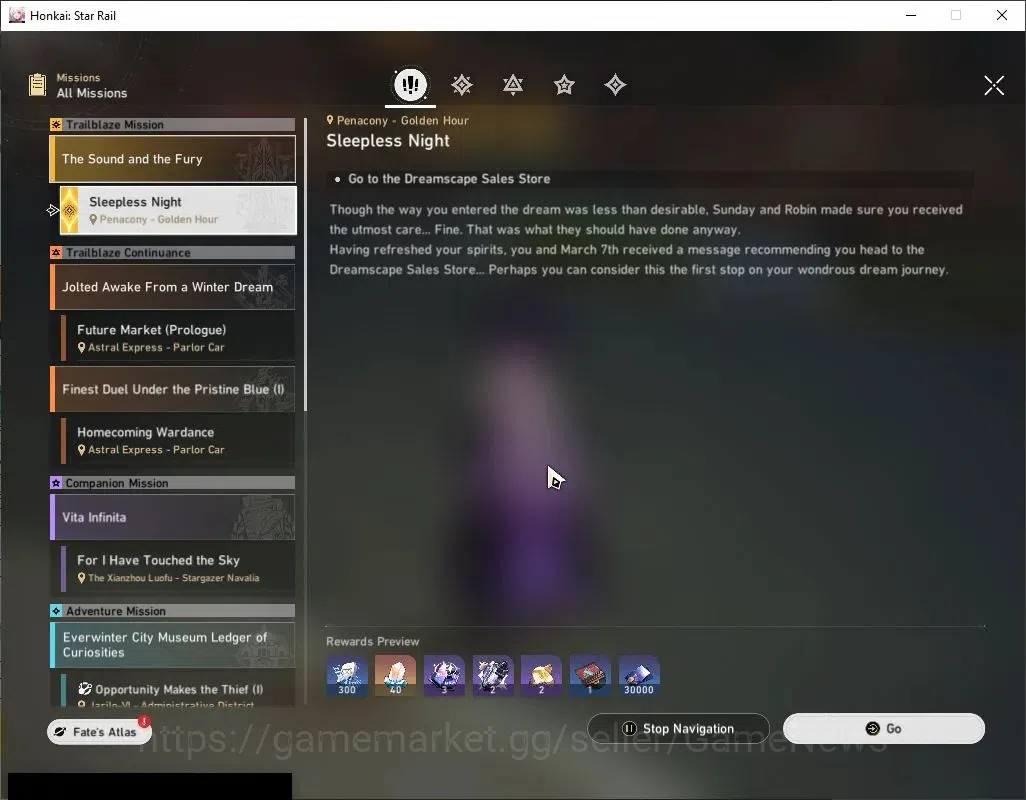
Task: Click the 30000 credits reward icon
Action: click(639, 676)
